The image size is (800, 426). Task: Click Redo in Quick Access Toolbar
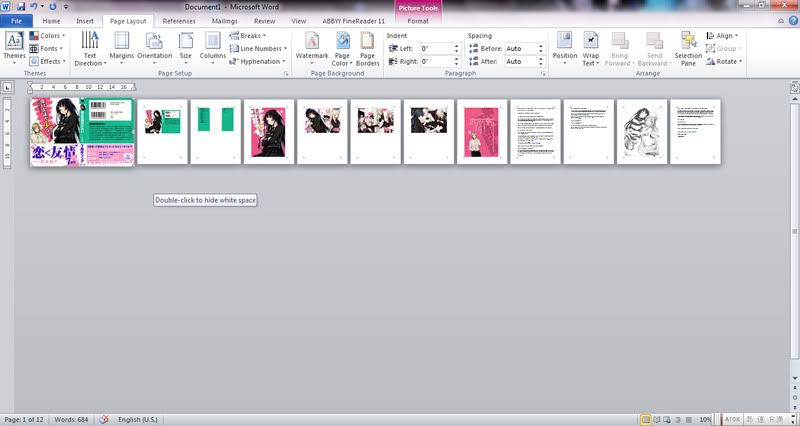tap(53, 7)
